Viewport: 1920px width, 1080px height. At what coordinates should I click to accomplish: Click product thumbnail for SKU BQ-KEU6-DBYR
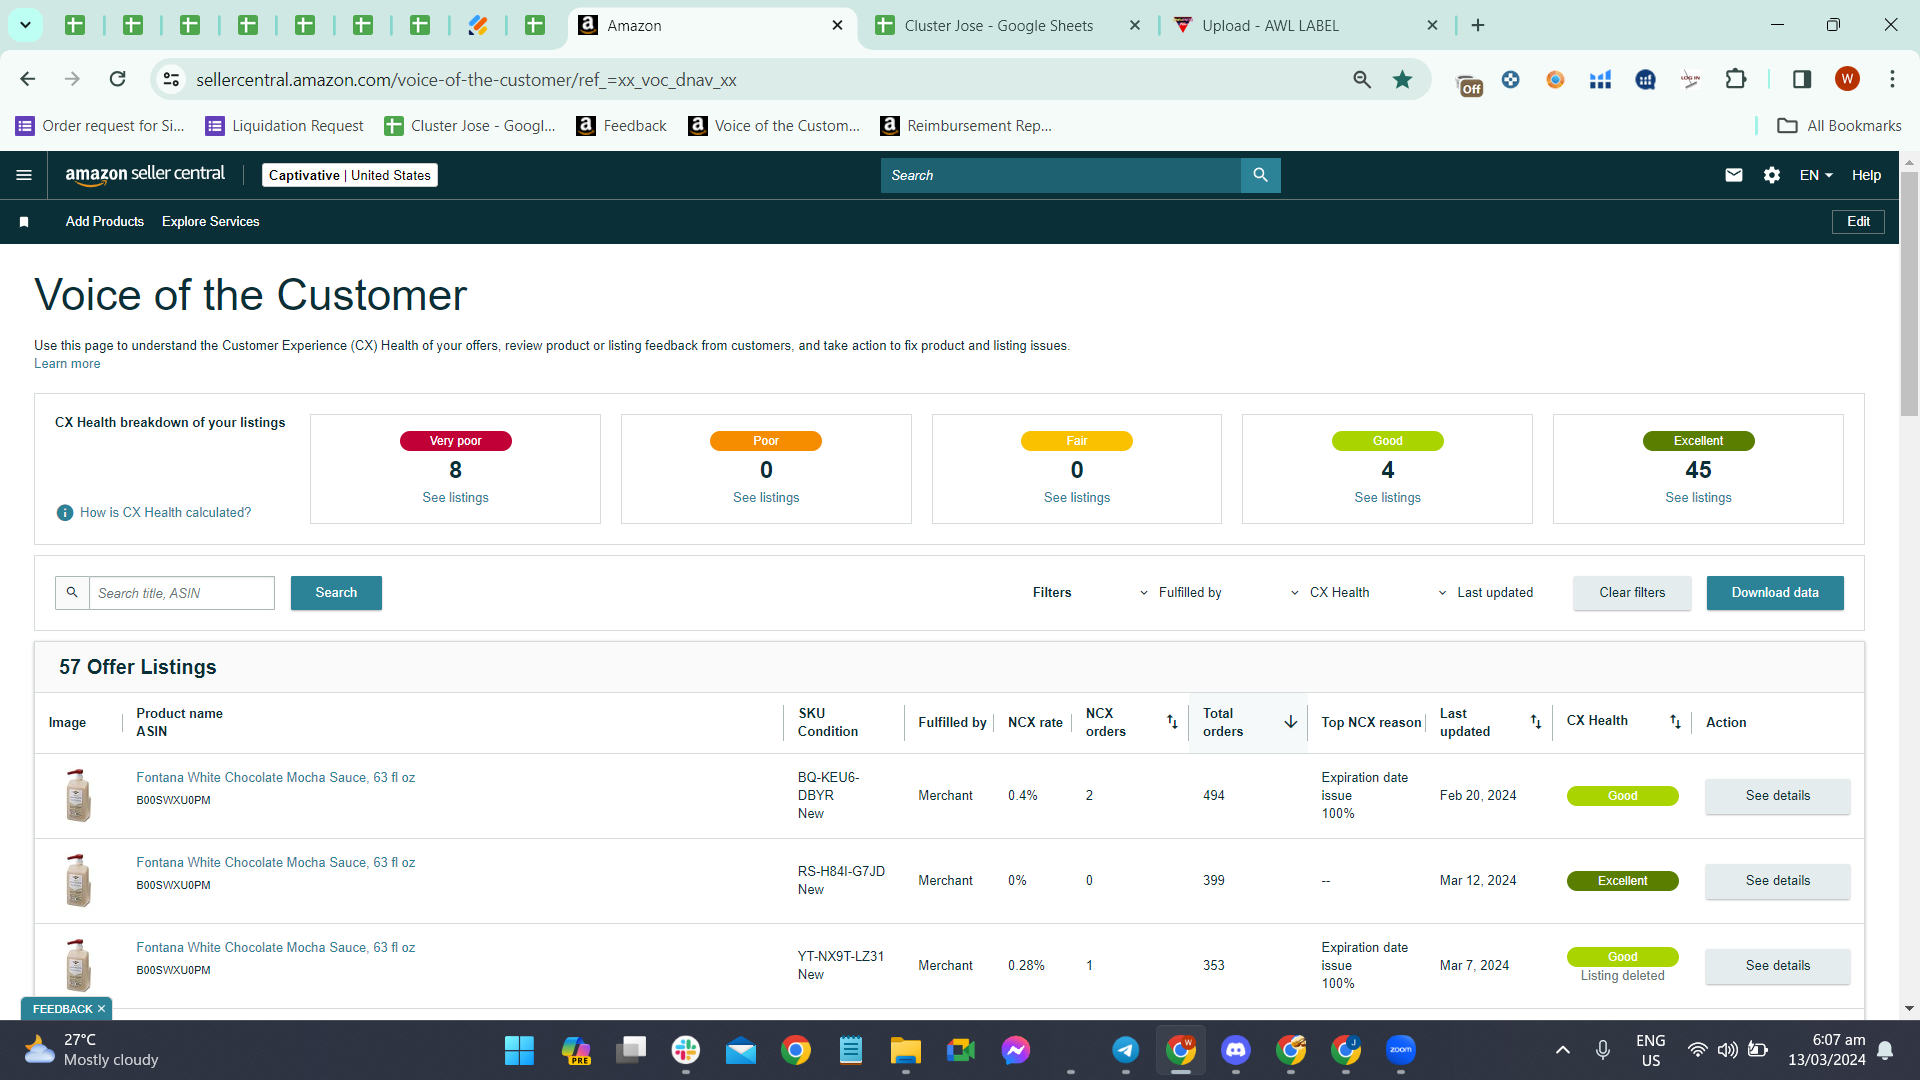[78, 796]
